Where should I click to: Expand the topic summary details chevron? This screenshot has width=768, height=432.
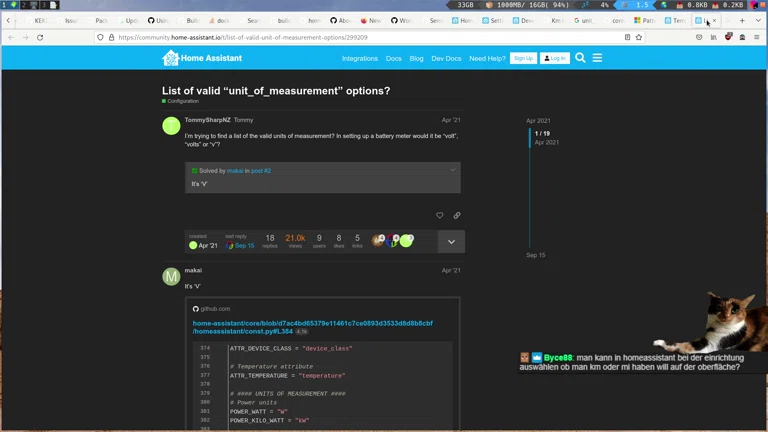point(451,241)
